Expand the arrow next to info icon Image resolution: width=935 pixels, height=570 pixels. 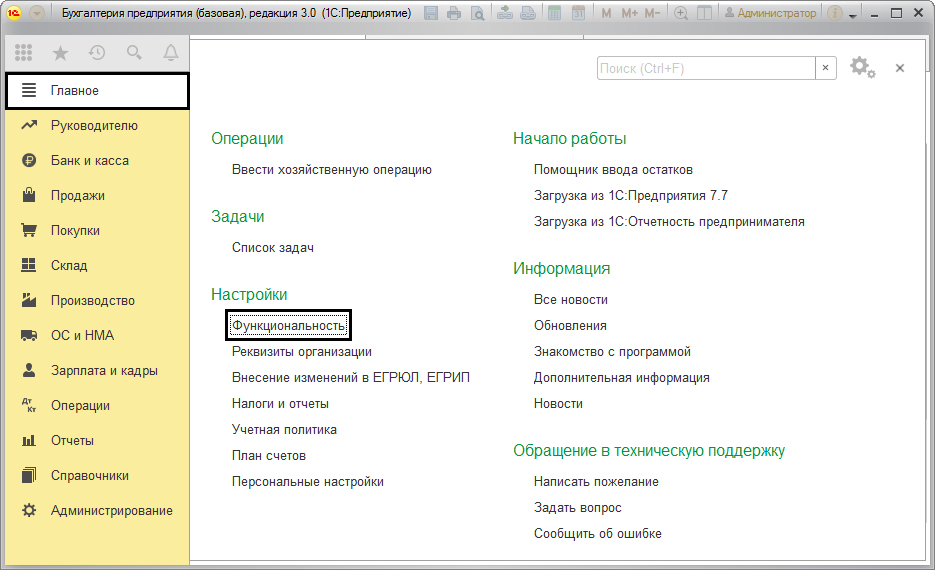(853, 15)
